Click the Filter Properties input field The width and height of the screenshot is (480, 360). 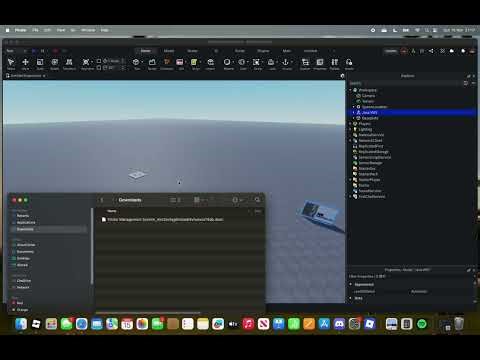coord(410,276)
